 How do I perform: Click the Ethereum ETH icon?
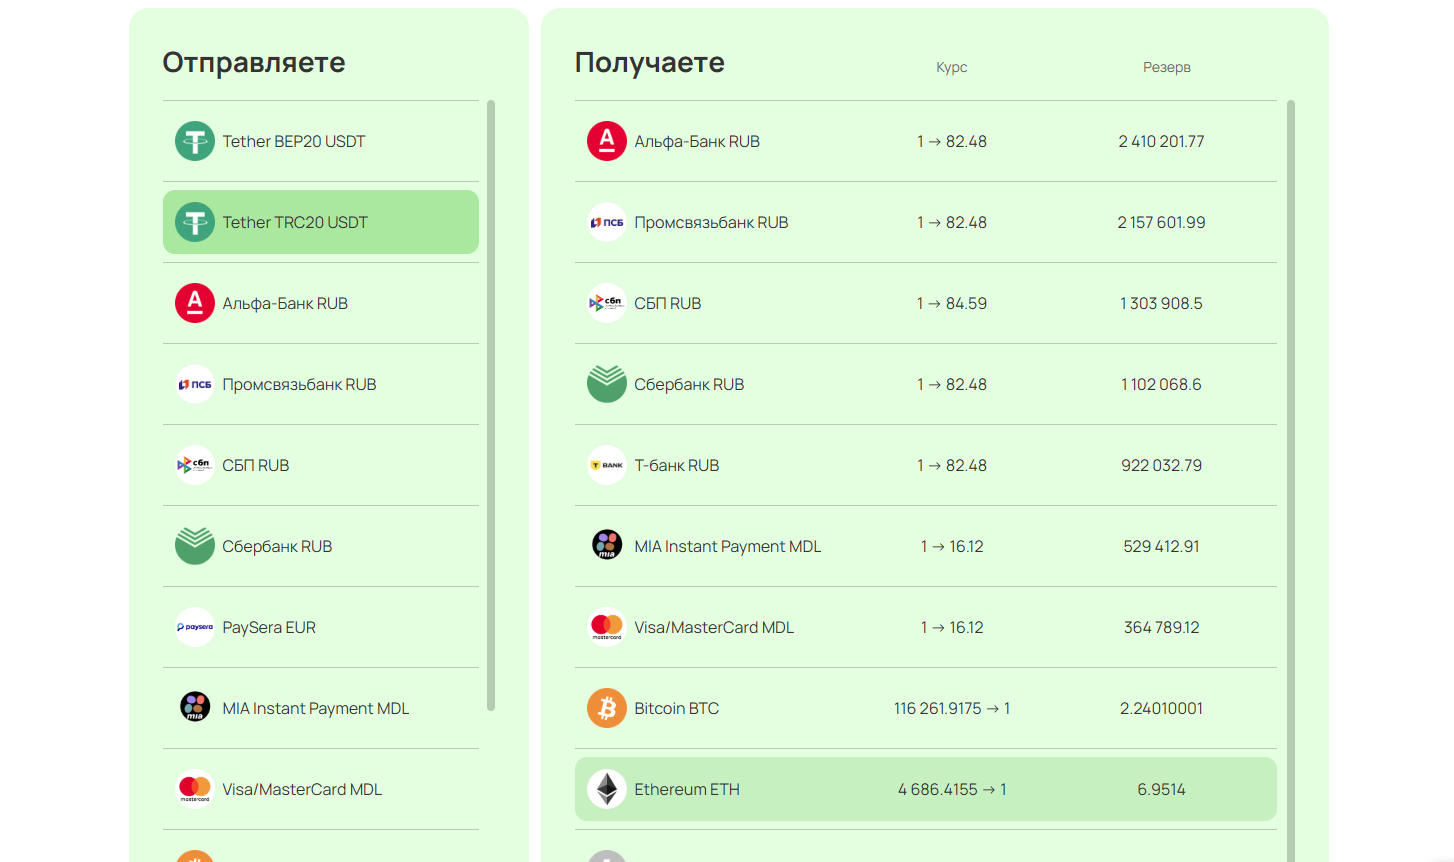tap(606, 788)
